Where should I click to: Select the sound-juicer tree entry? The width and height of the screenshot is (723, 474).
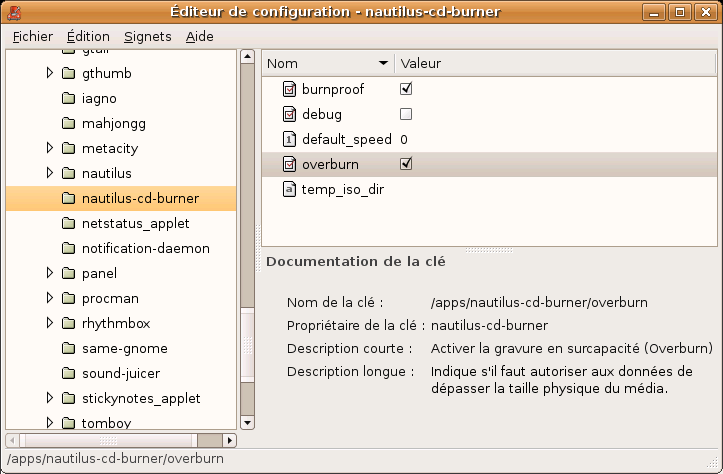point(121,373)
